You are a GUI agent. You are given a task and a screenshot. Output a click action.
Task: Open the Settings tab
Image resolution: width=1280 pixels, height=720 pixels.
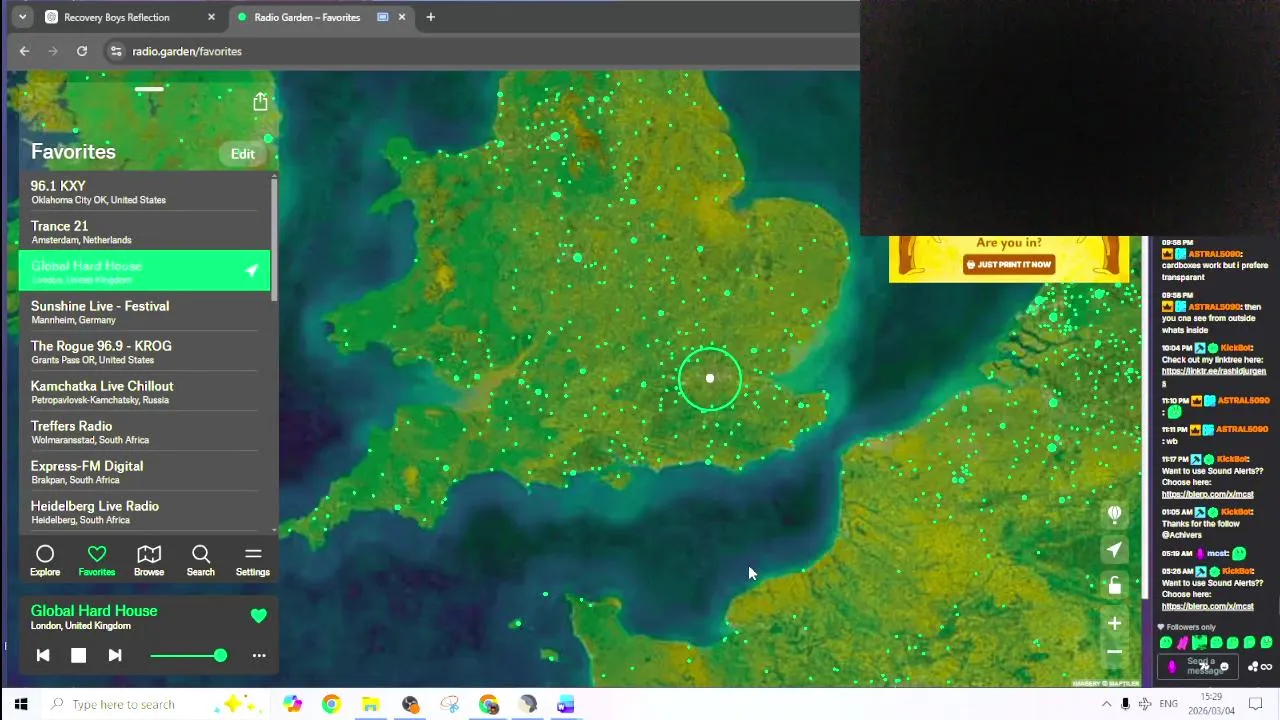pos(253,560)
